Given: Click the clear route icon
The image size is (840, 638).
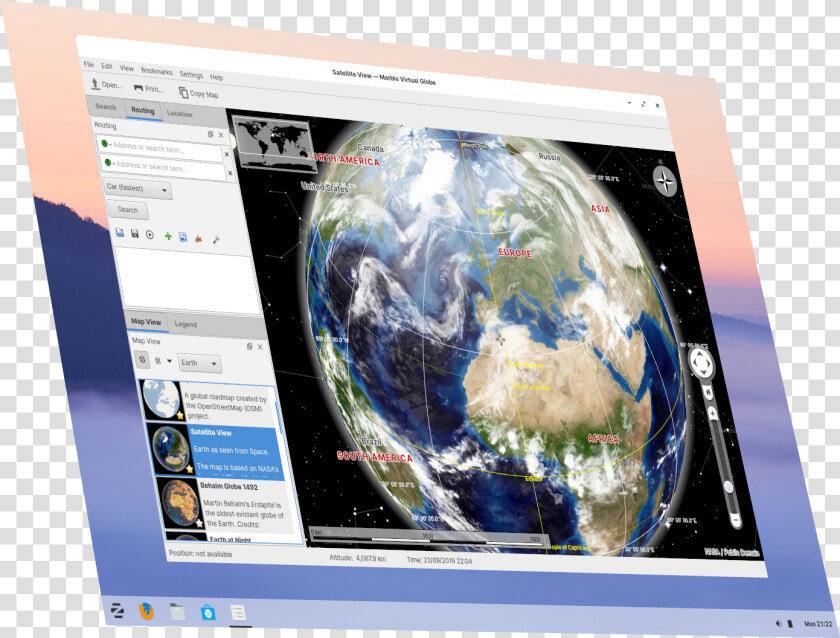Looking at the screenshot, I should coord(199,238).
